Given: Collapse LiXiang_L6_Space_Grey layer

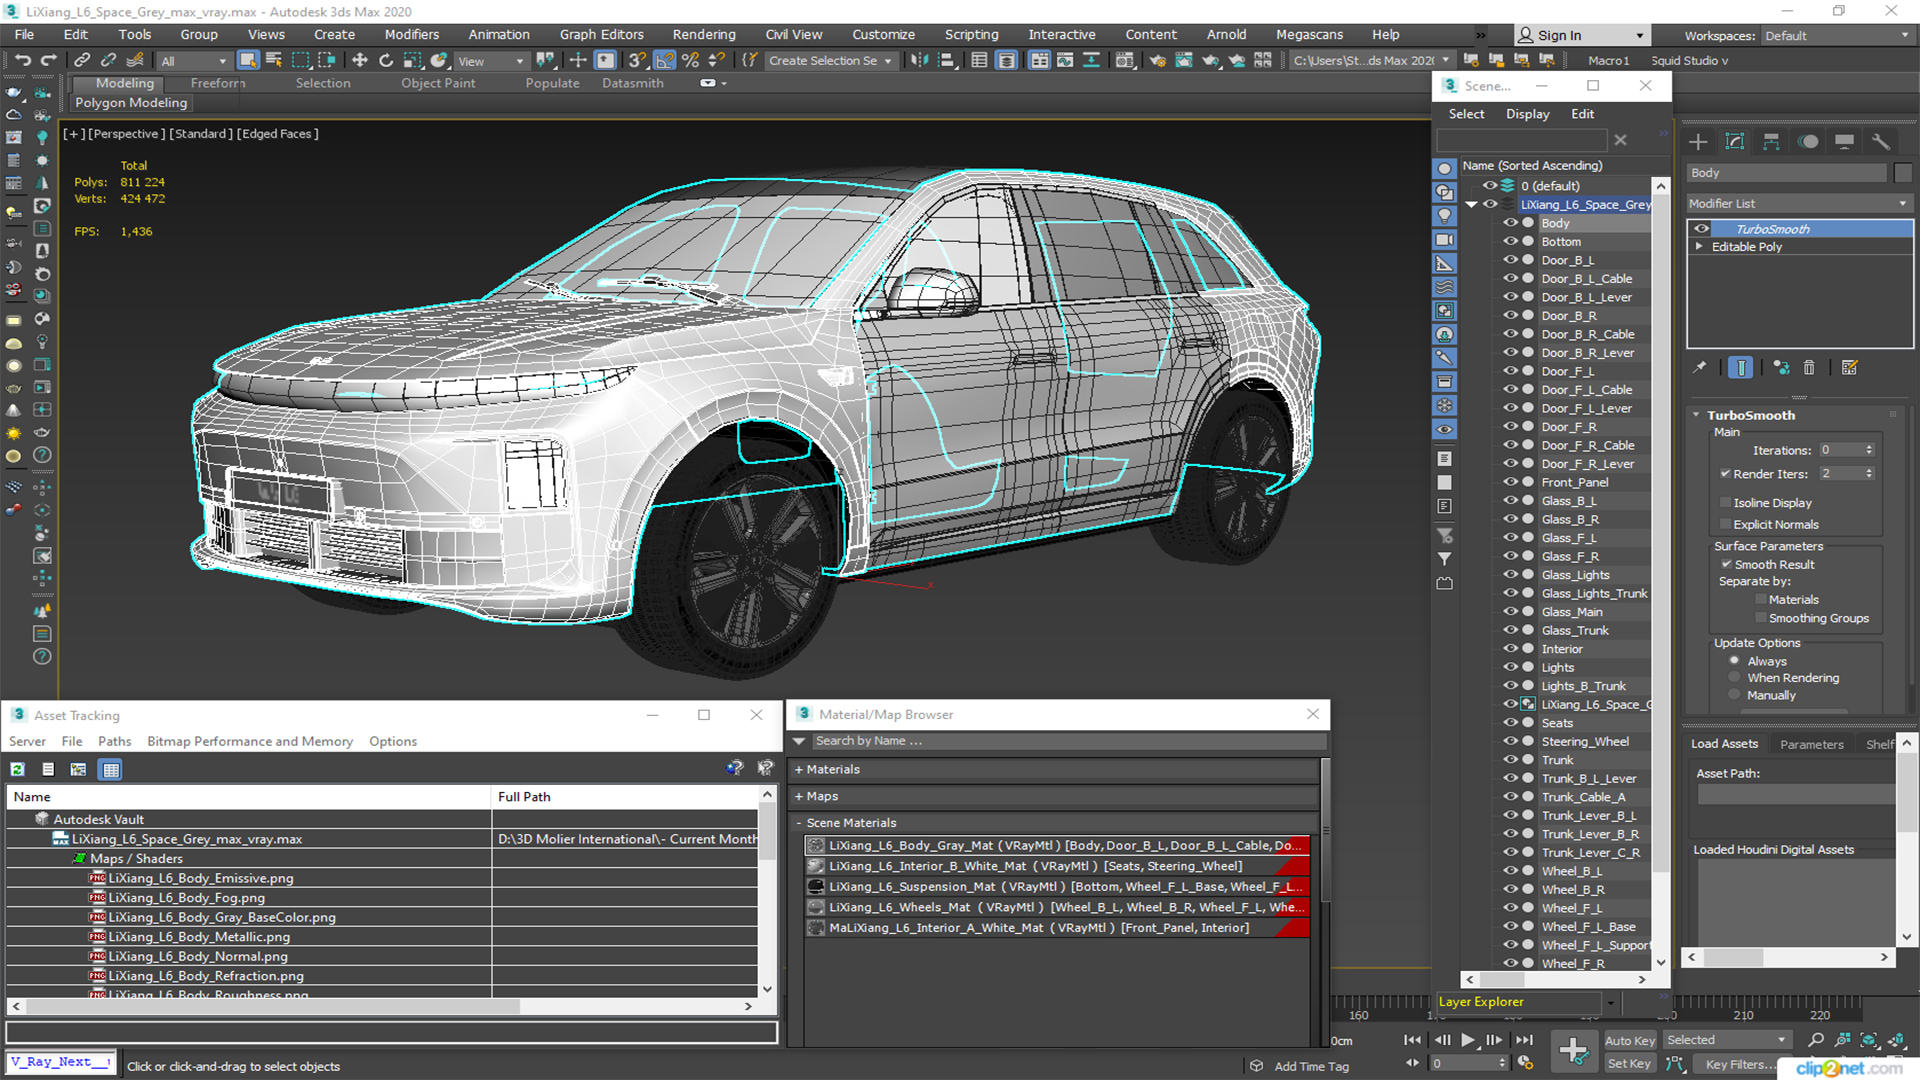Looking at the screenshot, I should 1471,204.
